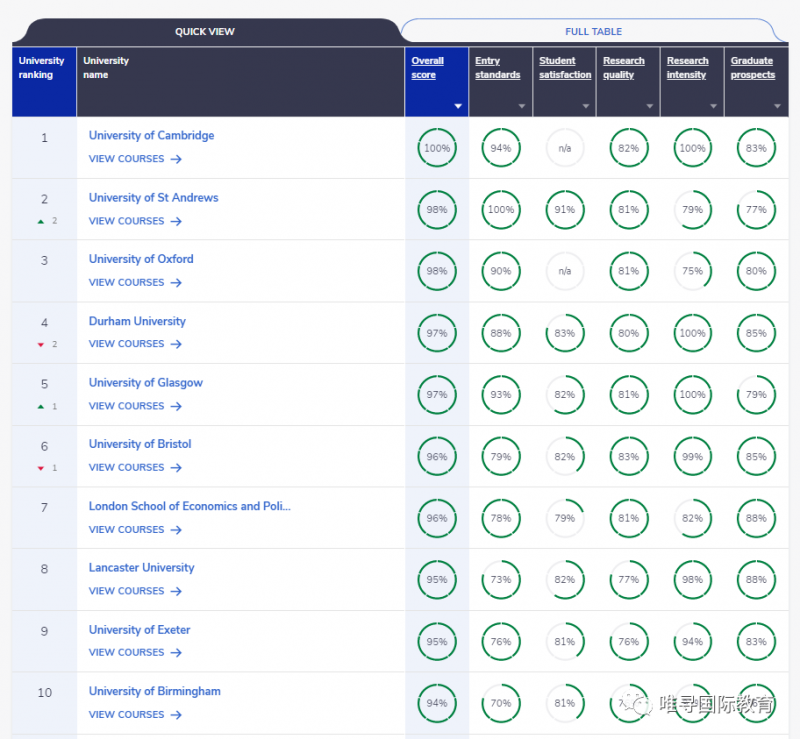Click Lancaster's 98% research intensity circle
This screenshot has width=800, height=739.
(692, 580)
